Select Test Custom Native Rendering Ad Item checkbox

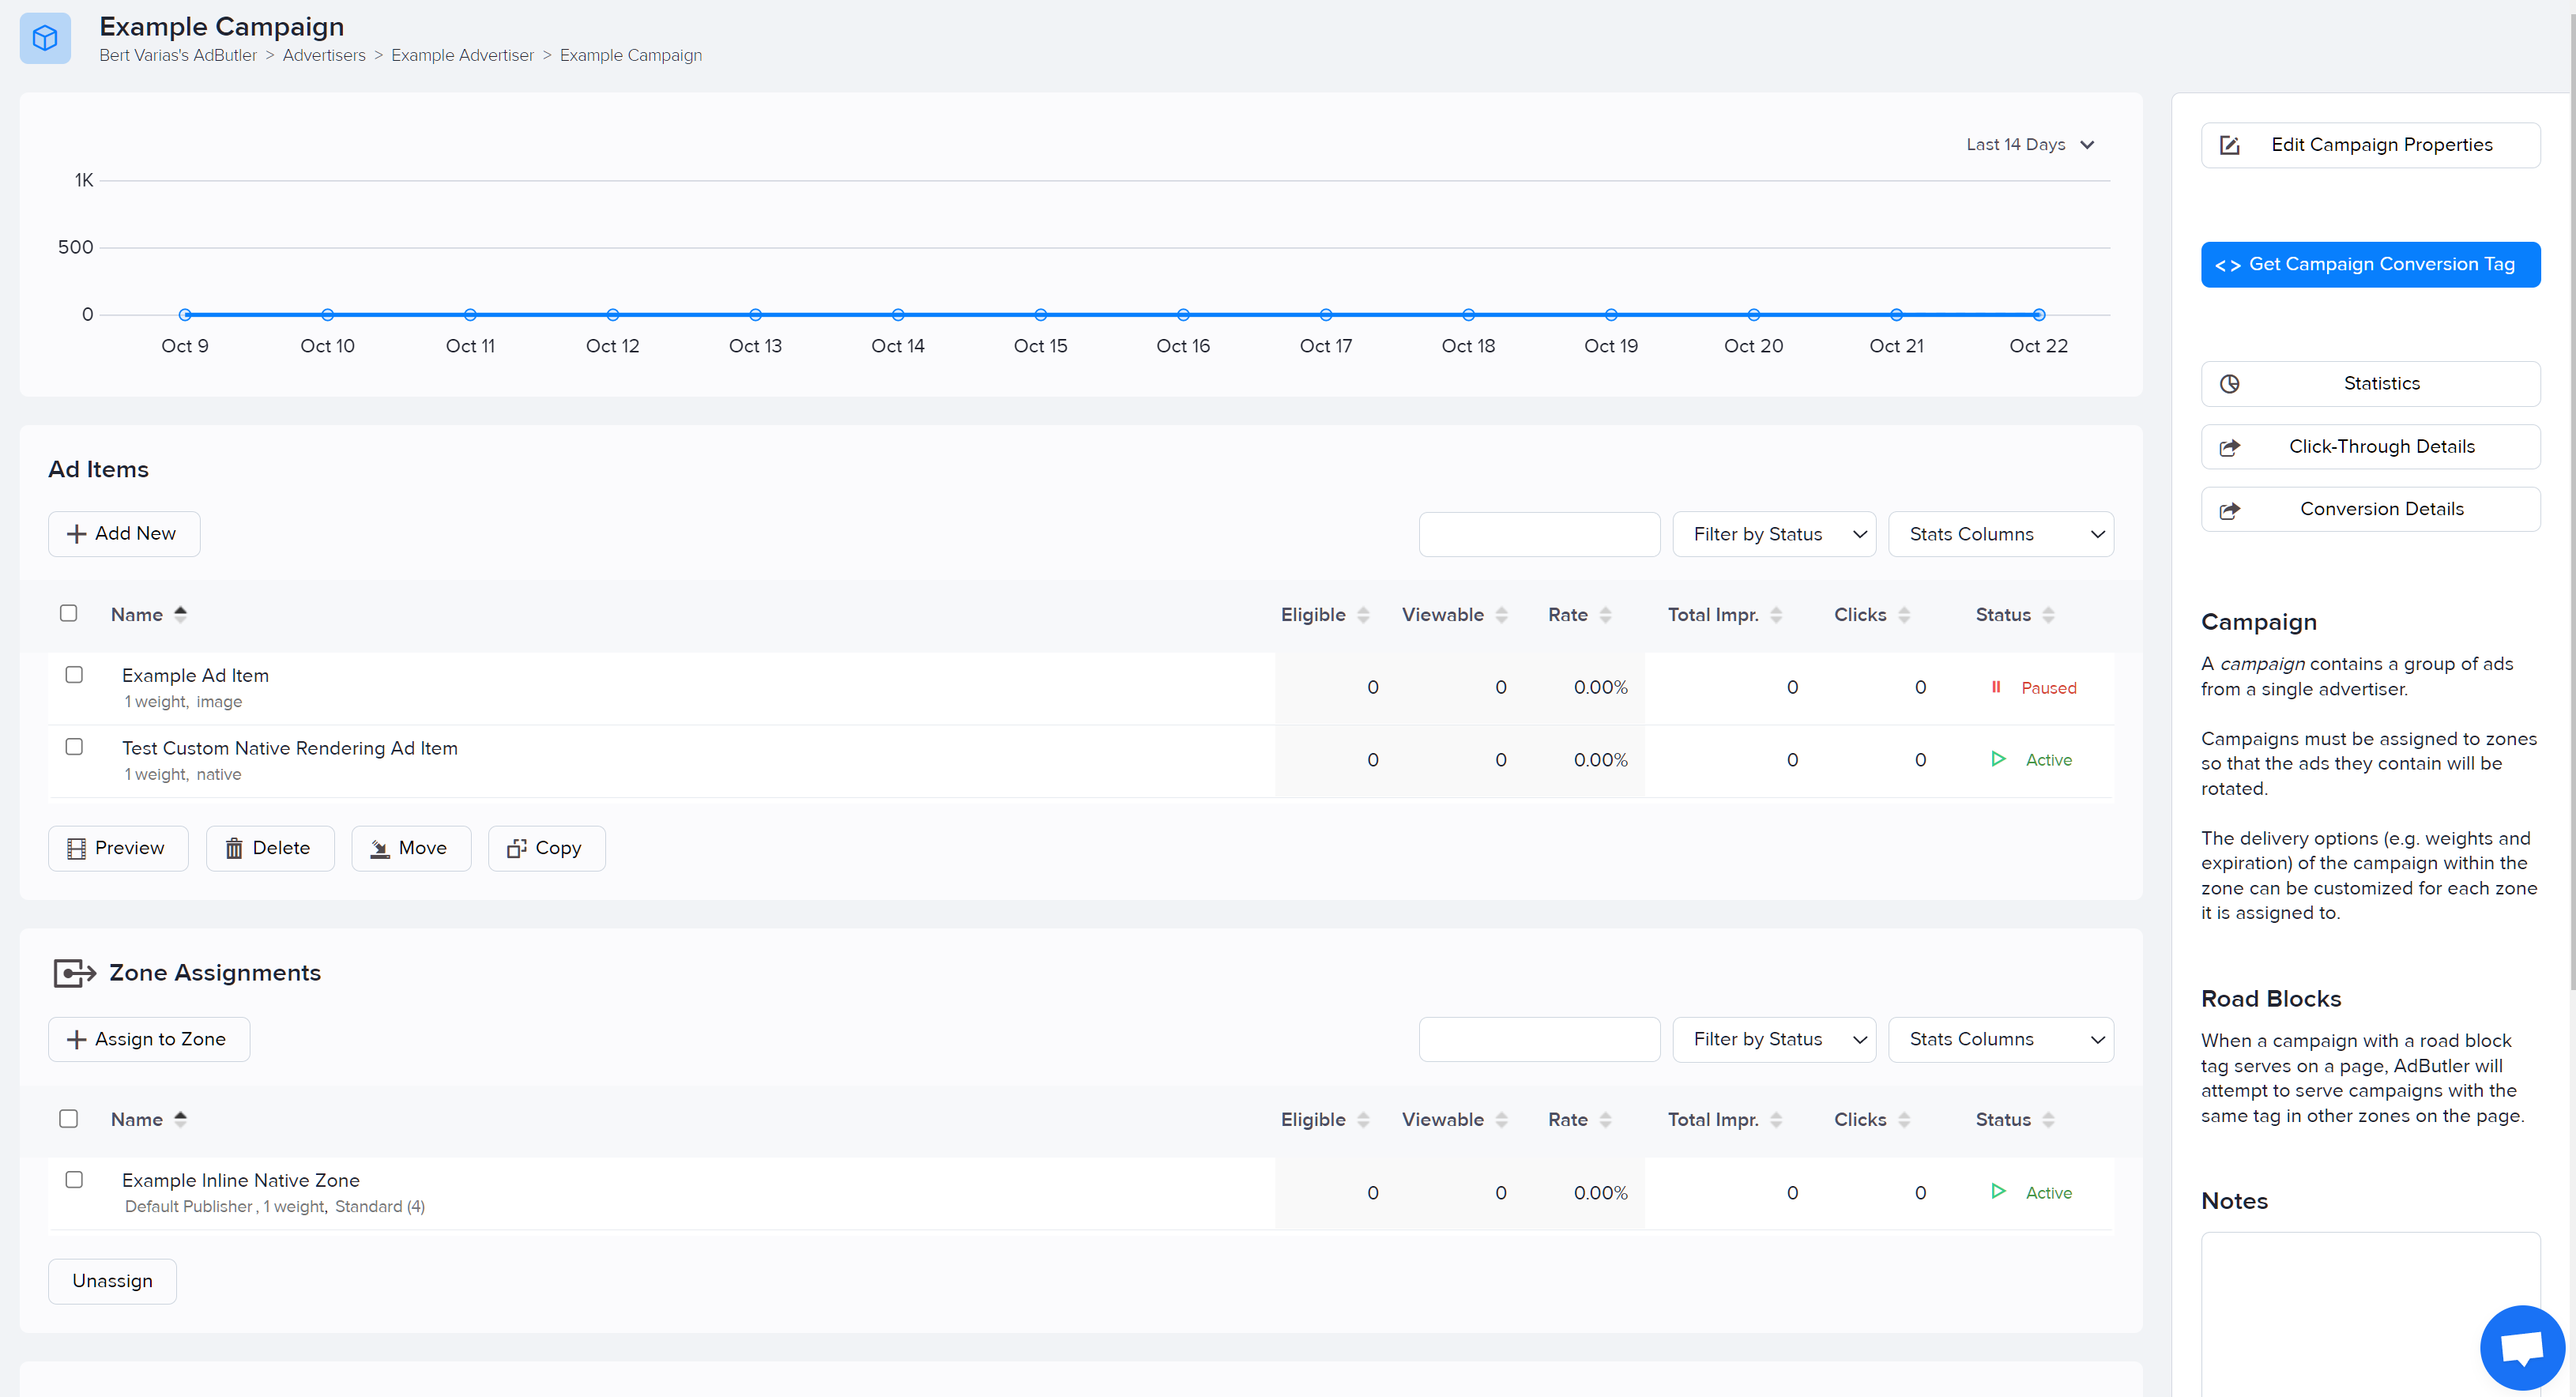pos(74,747)
